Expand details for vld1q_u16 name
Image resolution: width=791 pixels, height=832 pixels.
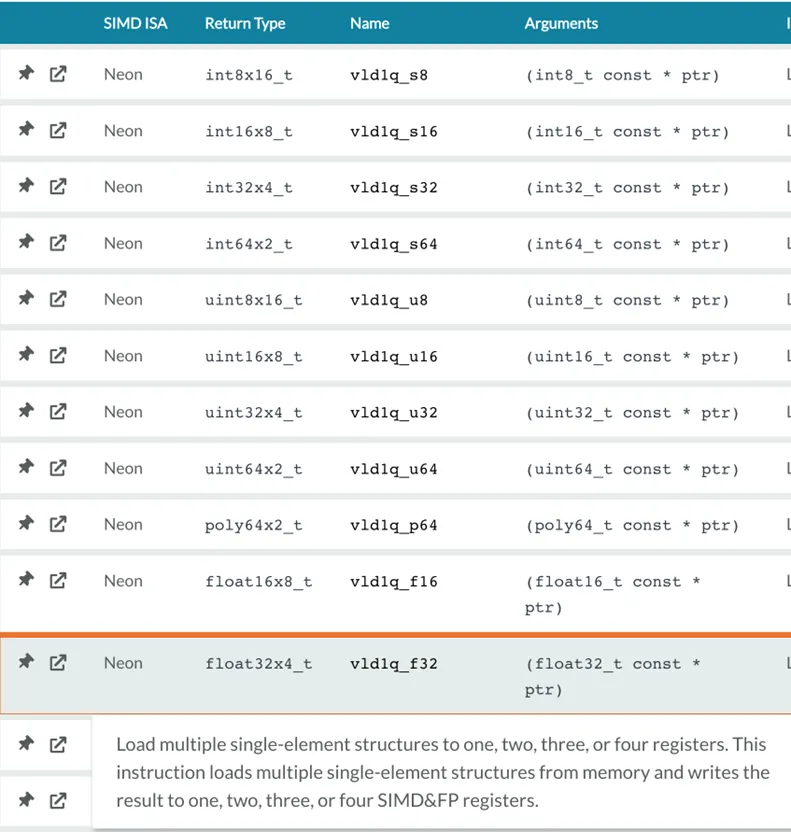pyautogui.click(x=393, y=357)
